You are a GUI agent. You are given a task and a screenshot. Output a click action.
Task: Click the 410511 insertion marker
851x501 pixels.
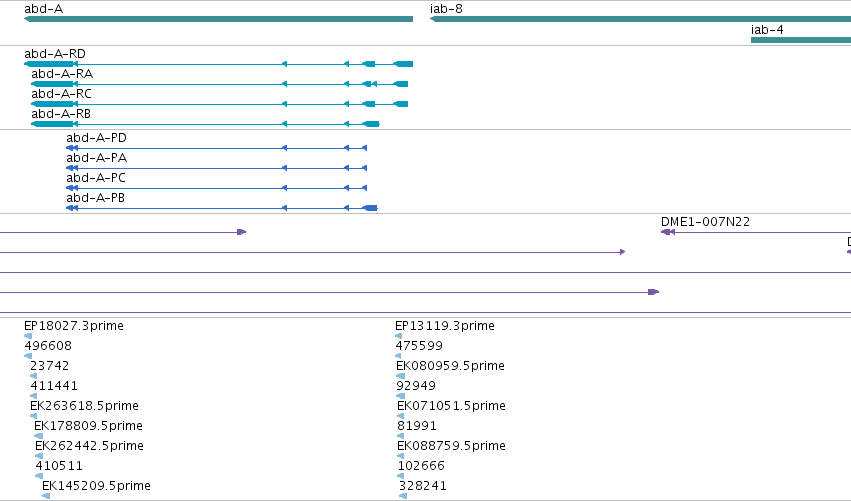click(x=39, y=477)
